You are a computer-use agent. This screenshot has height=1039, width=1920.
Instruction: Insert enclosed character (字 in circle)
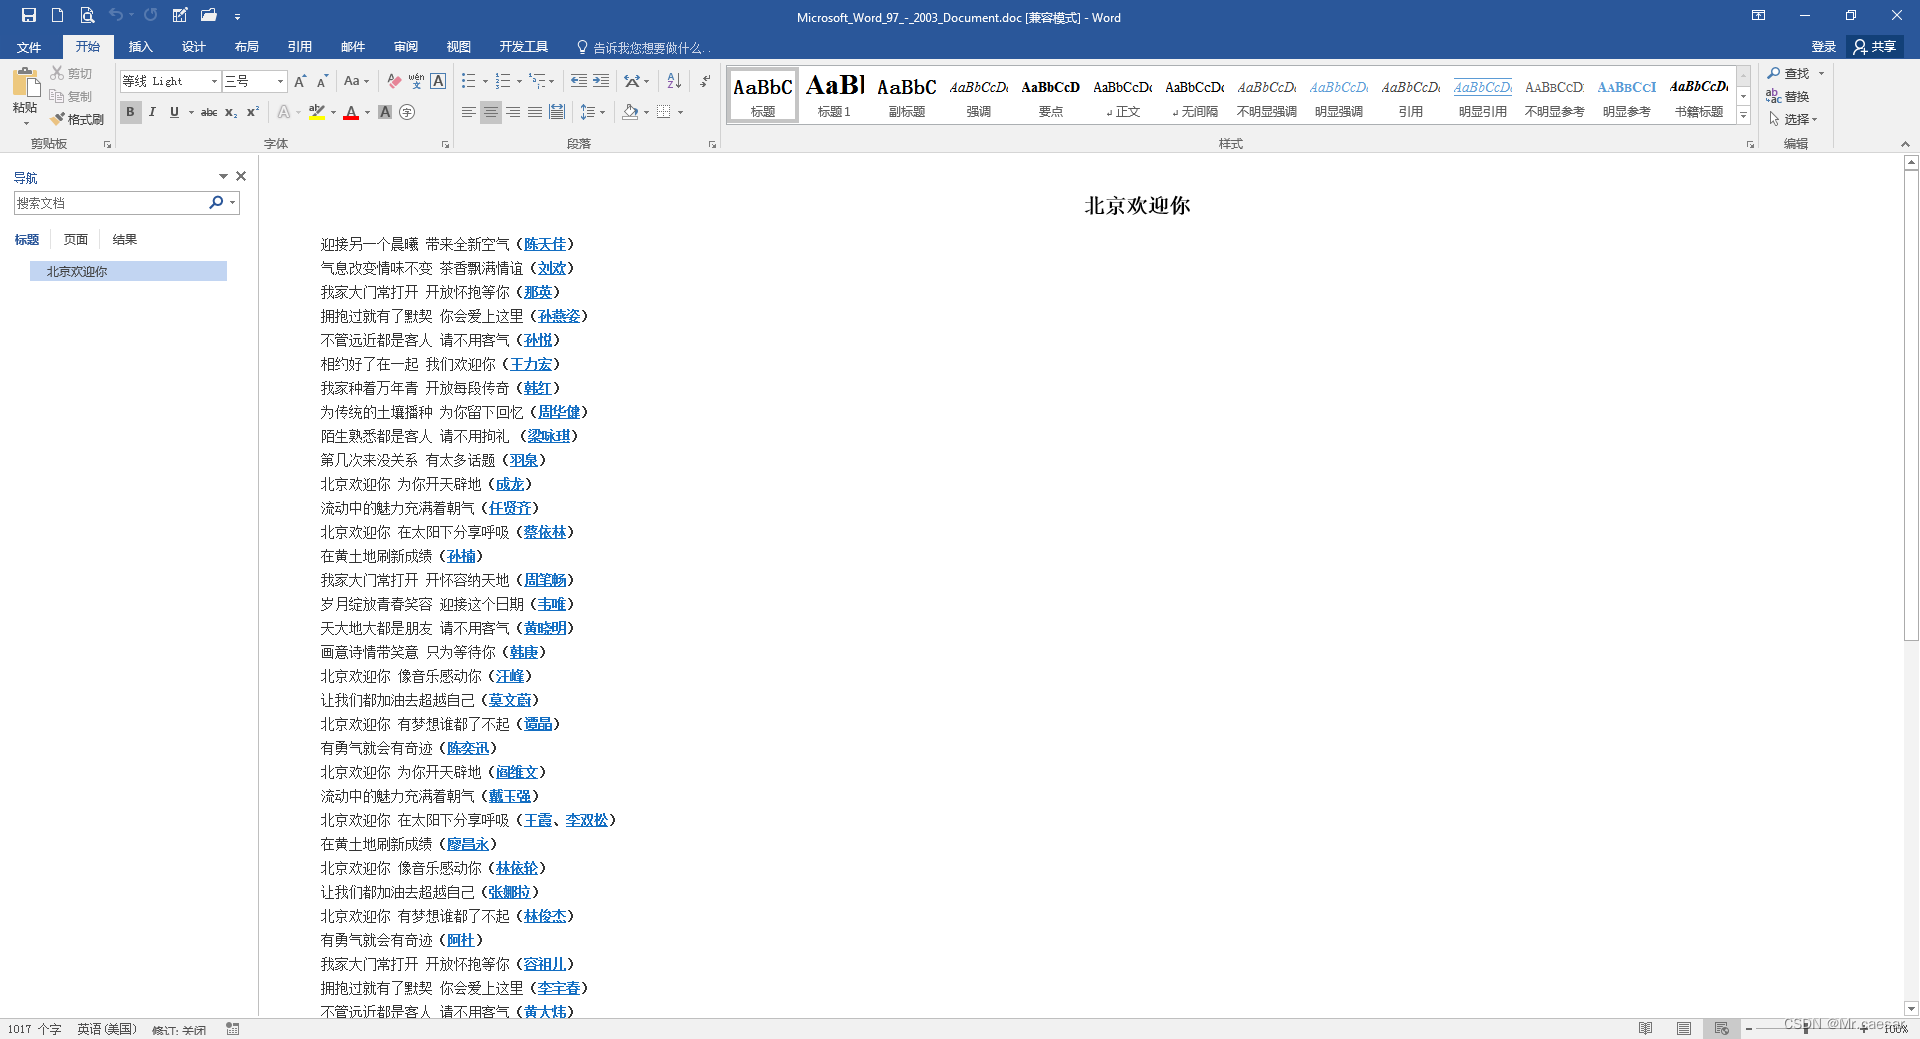(407, 112)
